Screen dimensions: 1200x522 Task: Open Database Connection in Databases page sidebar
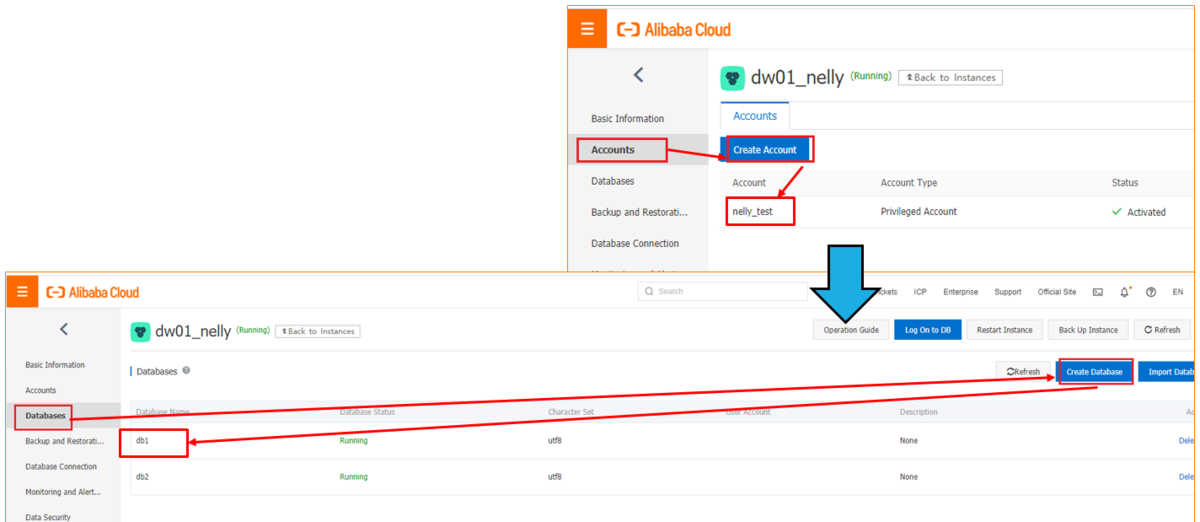[61, 466]
